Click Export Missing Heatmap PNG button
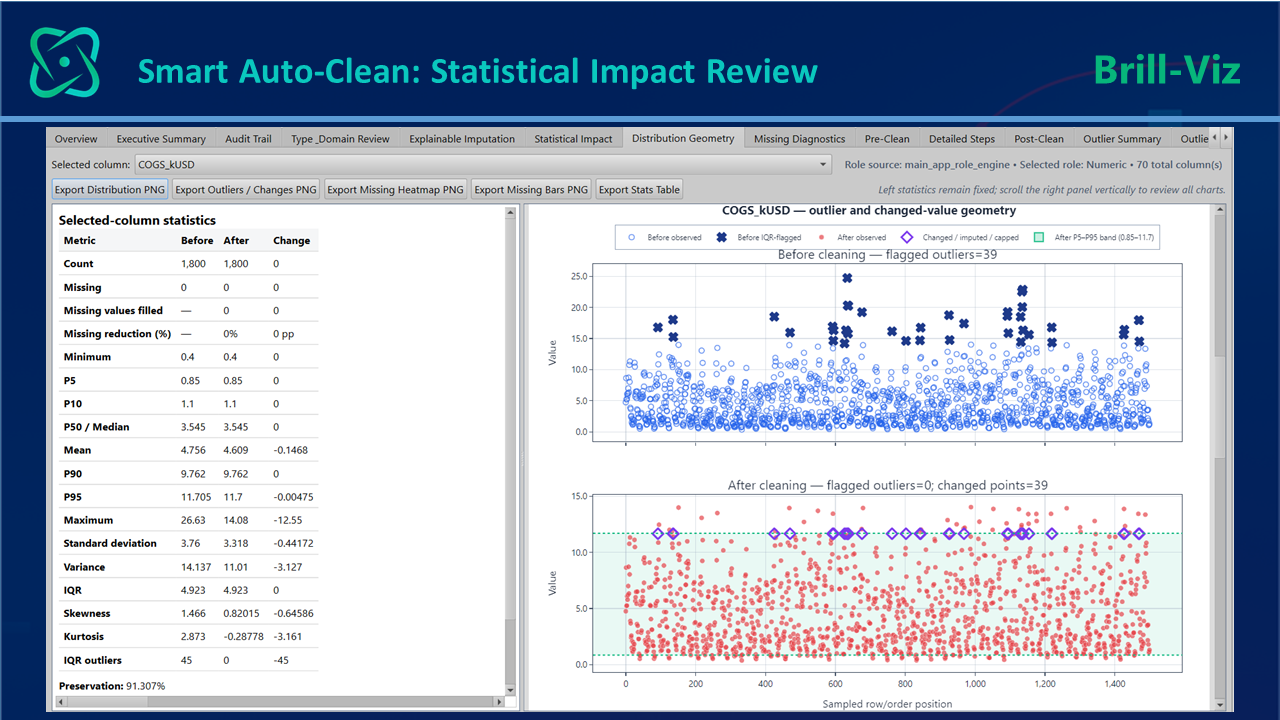The height and width of the screenshot is (720, 1280). [396, 189]
